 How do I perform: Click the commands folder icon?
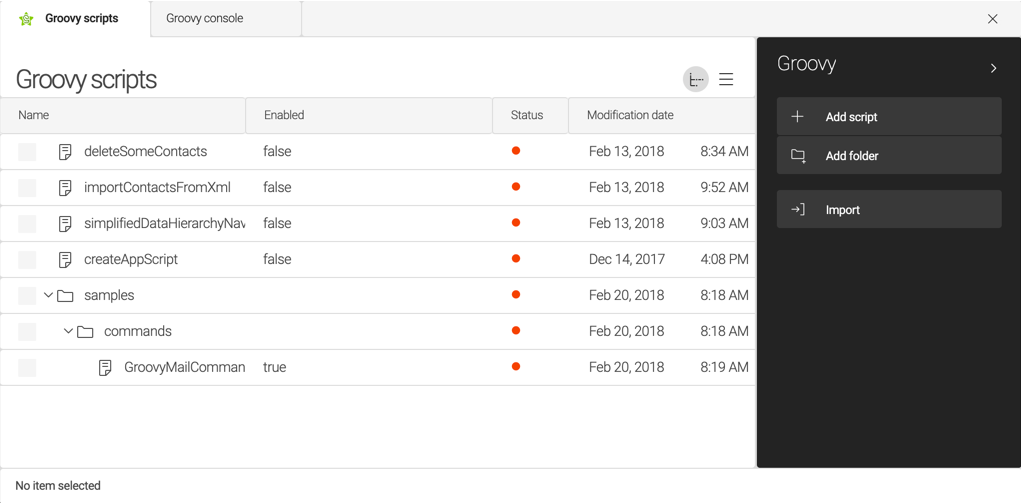85,332
